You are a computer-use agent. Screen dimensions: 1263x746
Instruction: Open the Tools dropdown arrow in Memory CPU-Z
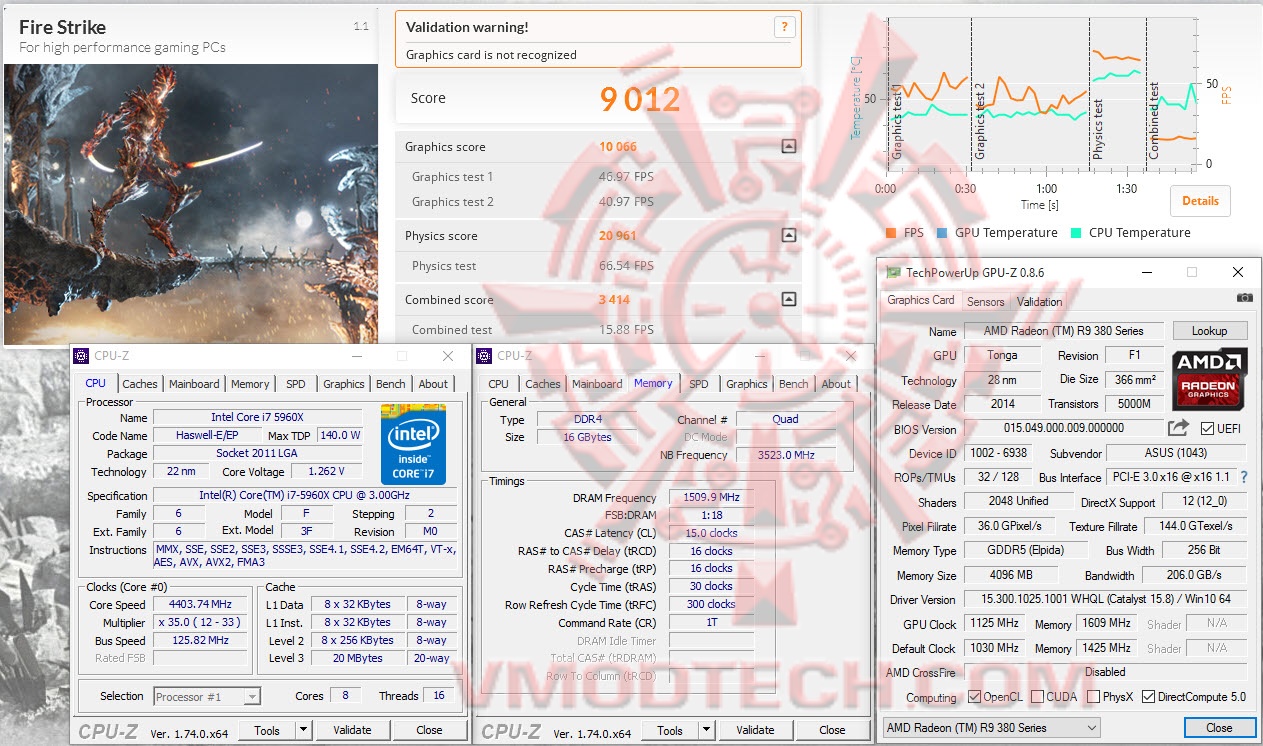(x=707, y=730)
